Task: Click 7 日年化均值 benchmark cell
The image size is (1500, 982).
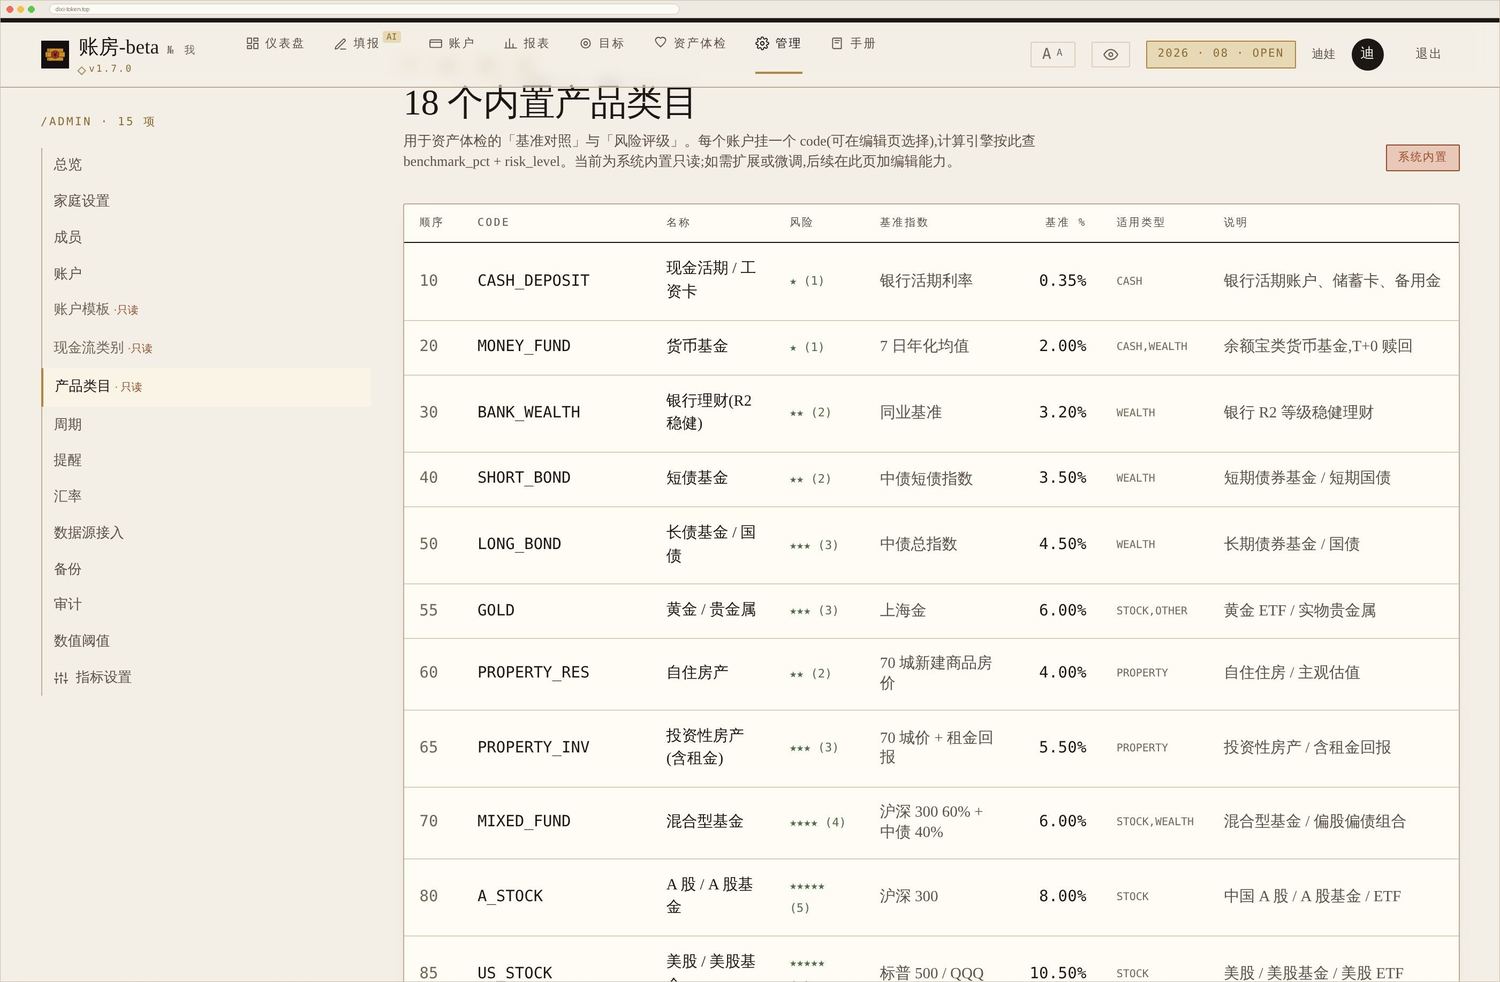Action: 924,346
